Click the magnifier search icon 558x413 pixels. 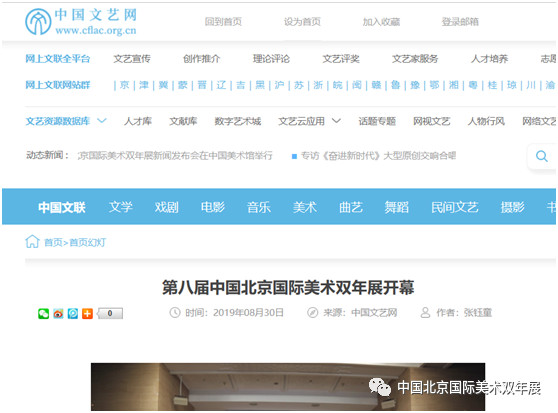point(541,156)
